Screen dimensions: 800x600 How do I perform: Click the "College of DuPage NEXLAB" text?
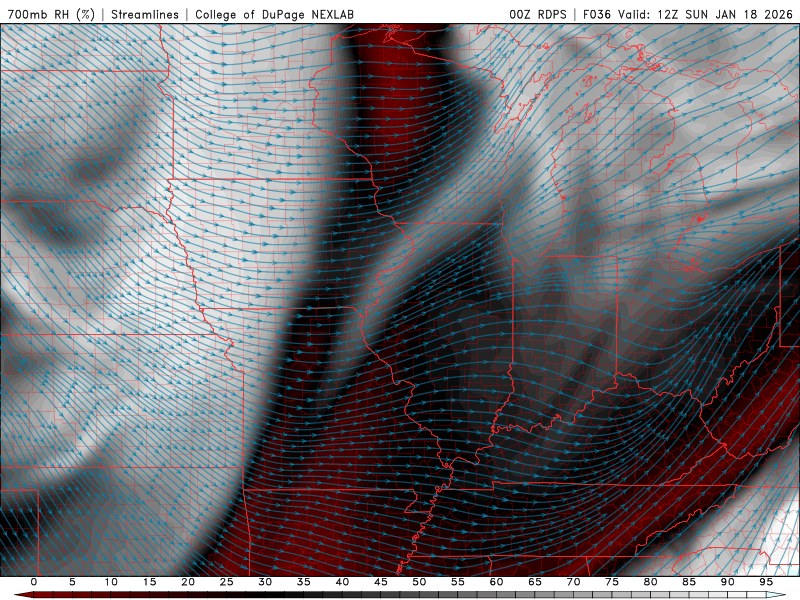click(274, 14)
